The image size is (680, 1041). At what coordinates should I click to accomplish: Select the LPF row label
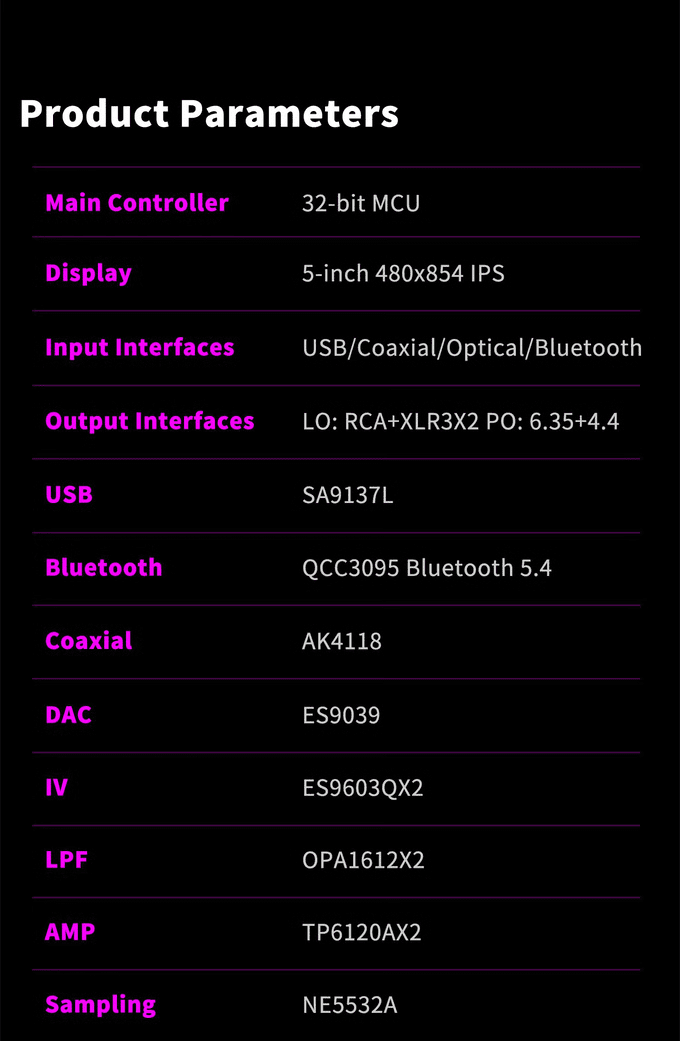coord(66,860)
